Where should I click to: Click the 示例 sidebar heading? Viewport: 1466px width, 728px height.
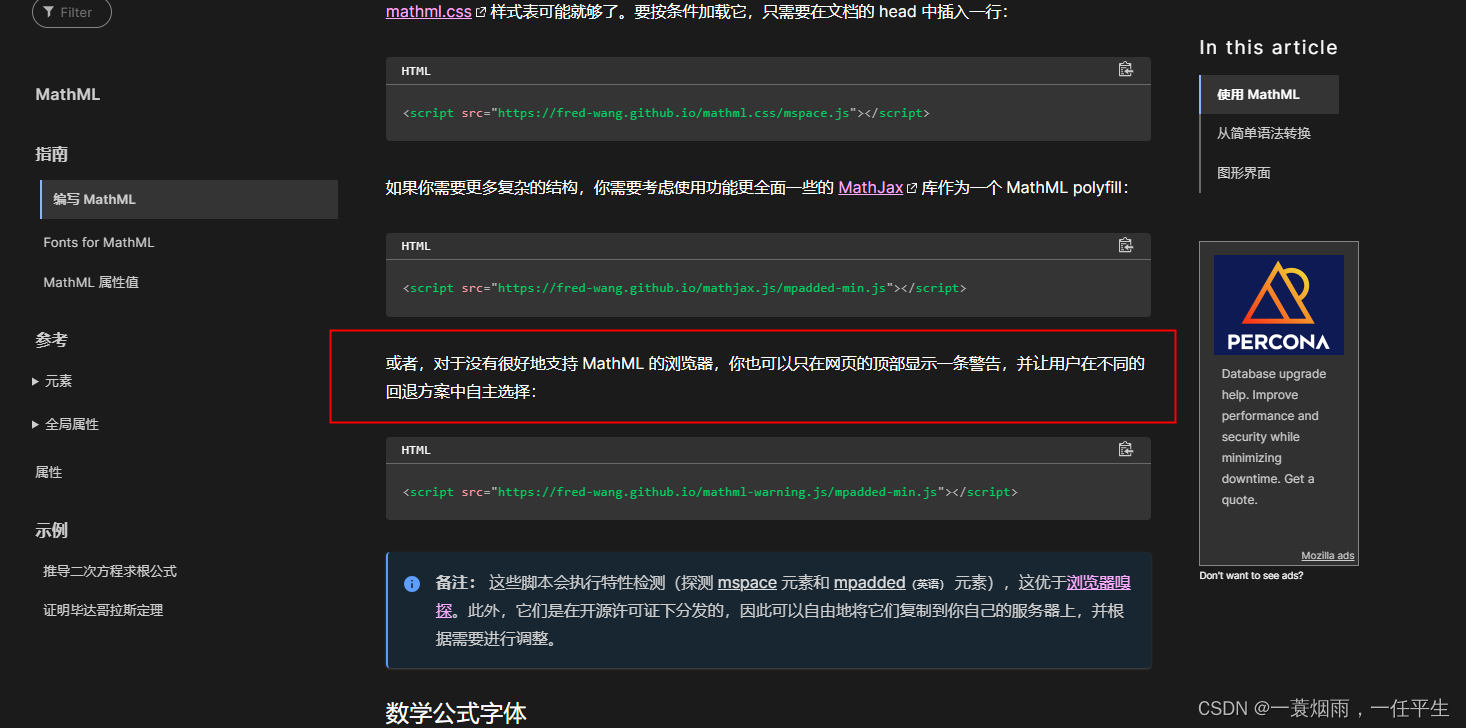[52, 531]
